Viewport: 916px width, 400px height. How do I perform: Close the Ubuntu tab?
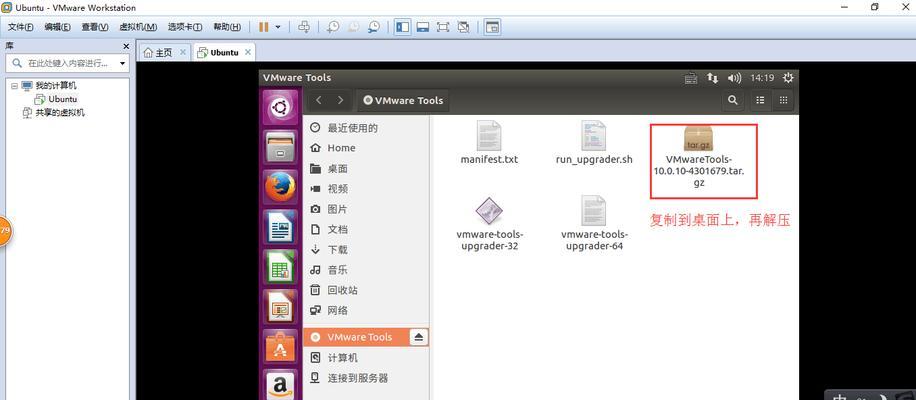point(248,52)
